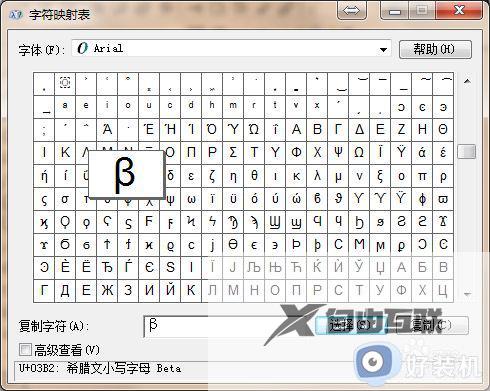Select the Cyrillic Ё character cell
490x391 pixels.
point(86,268)
